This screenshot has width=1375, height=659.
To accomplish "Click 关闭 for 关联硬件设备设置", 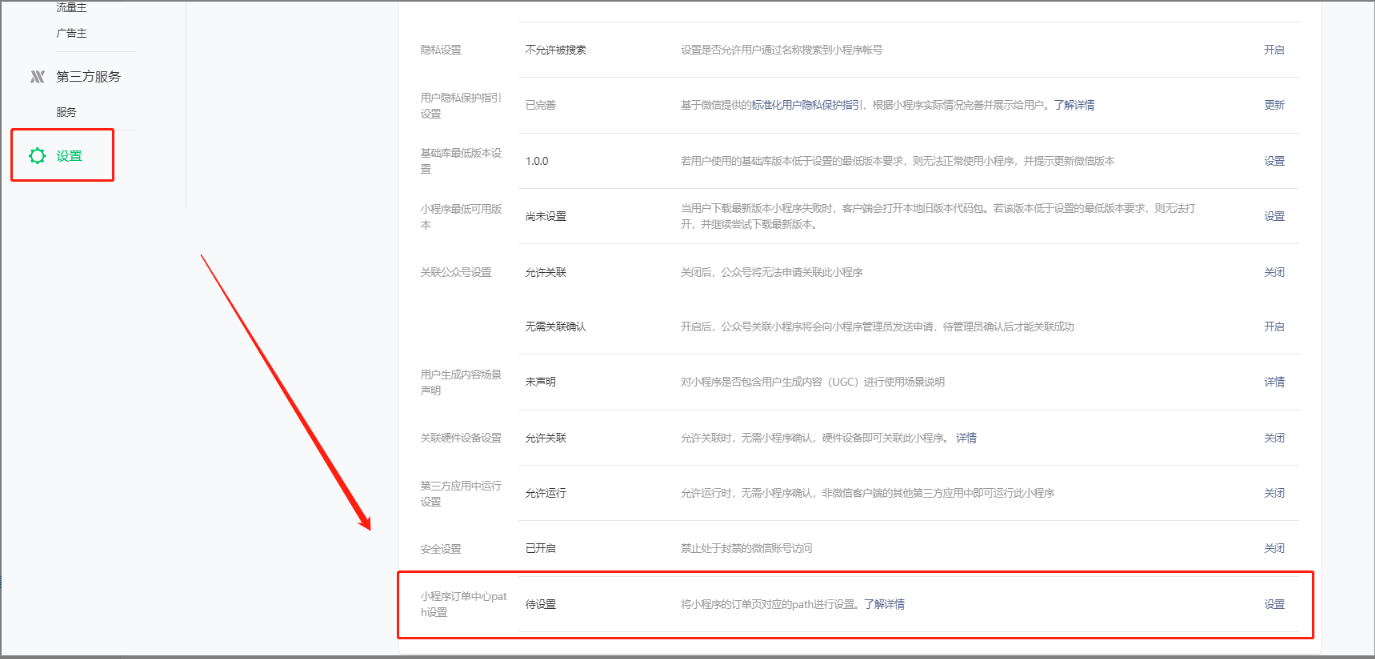I will (1274, 438).
